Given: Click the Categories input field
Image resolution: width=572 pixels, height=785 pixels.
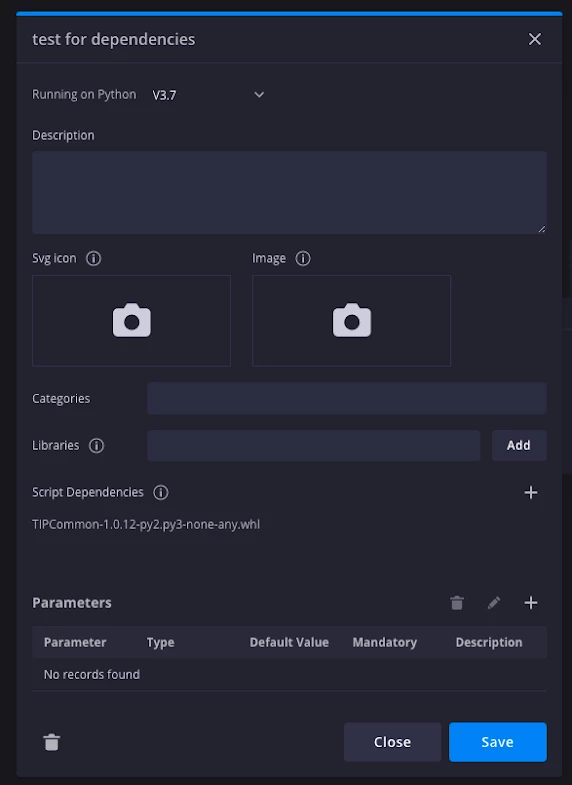Looking at the screenshot, I should [x=347, y=399].
